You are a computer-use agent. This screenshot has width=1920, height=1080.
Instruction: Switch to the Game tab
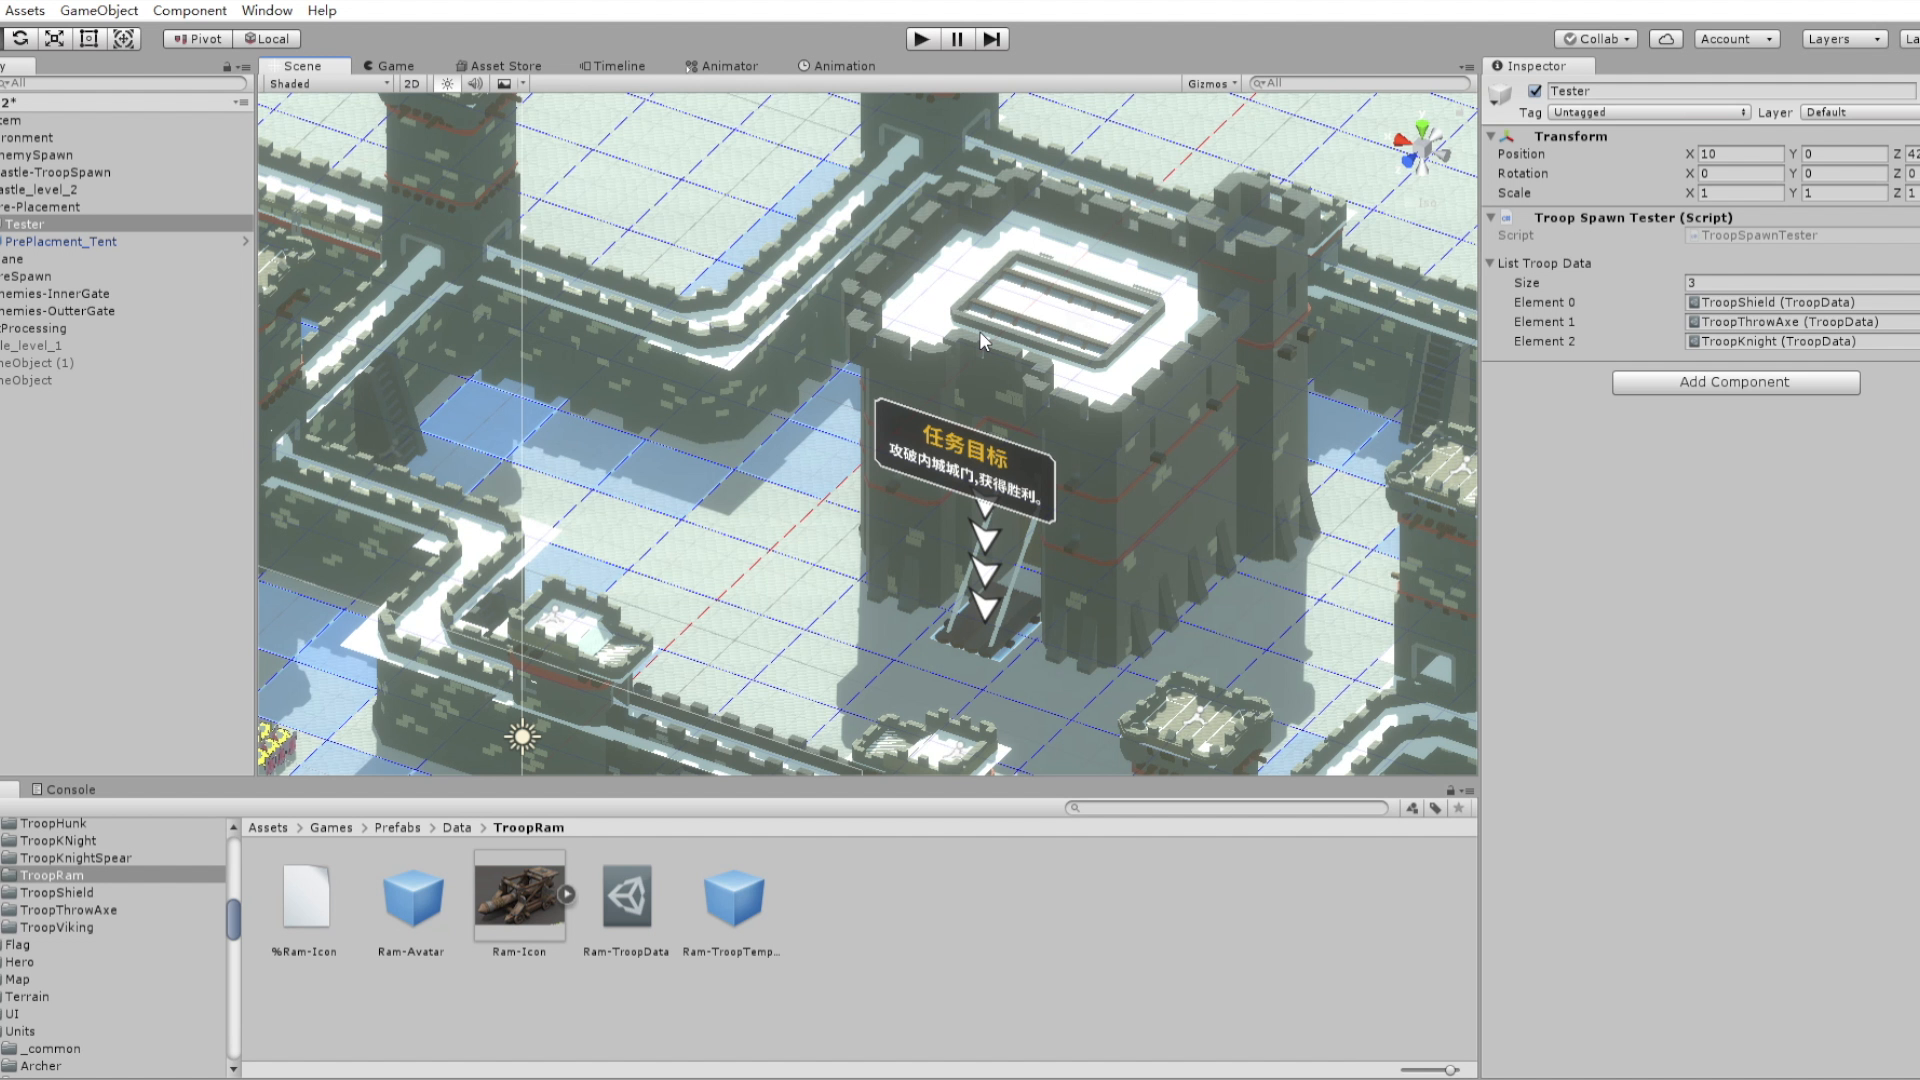click(389, 66)
